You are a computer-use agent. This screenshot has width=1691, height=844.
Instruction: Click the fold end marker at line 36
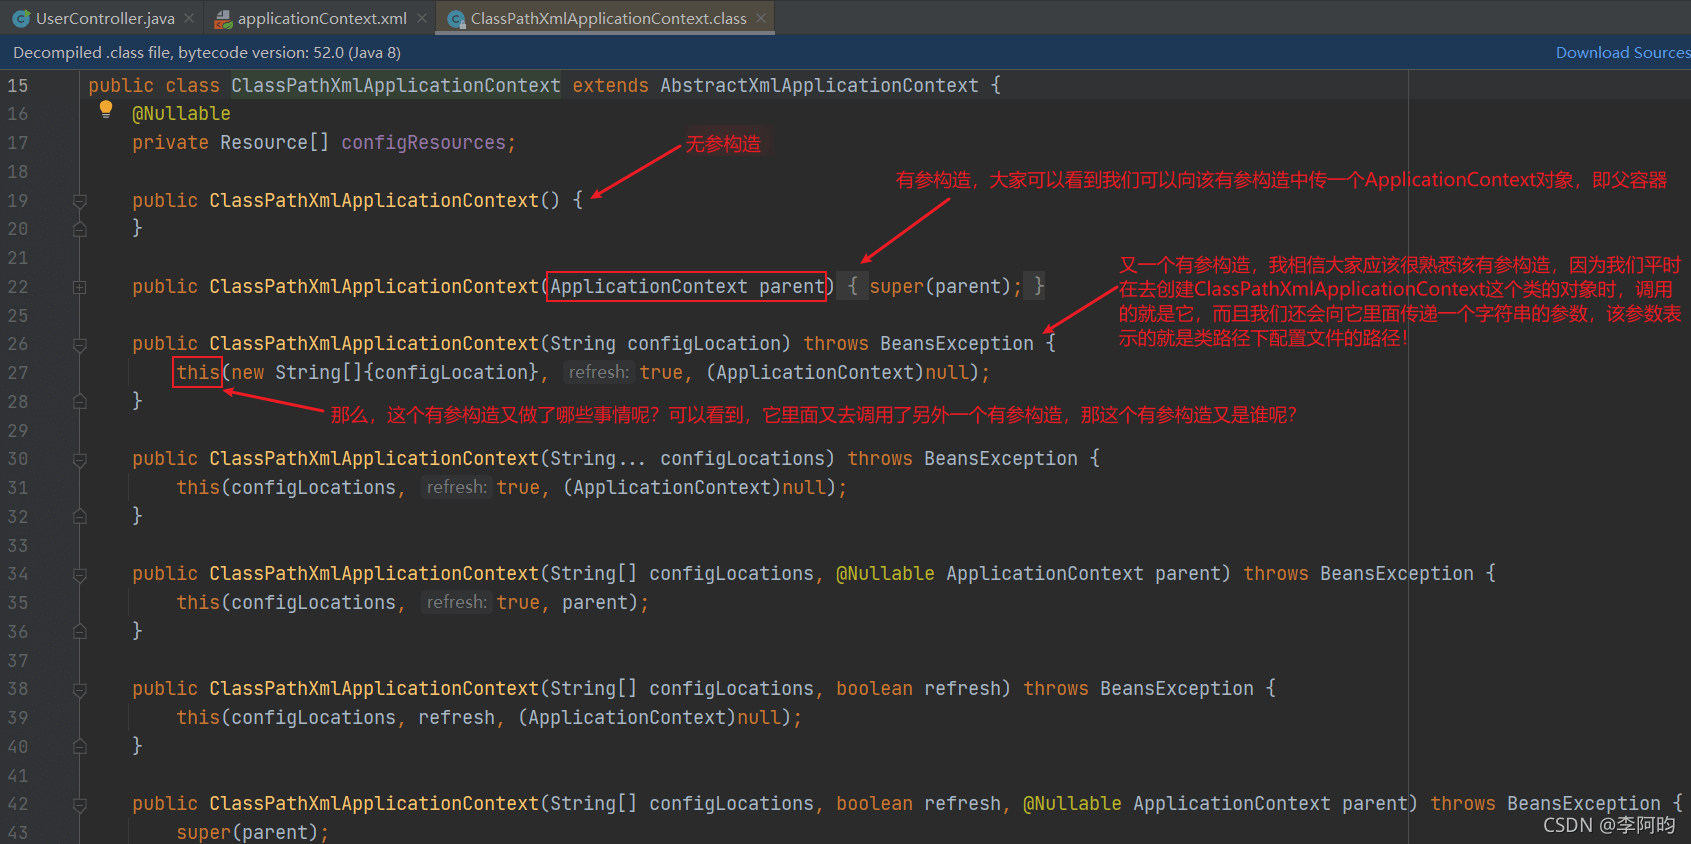click(x=80, y=631)
